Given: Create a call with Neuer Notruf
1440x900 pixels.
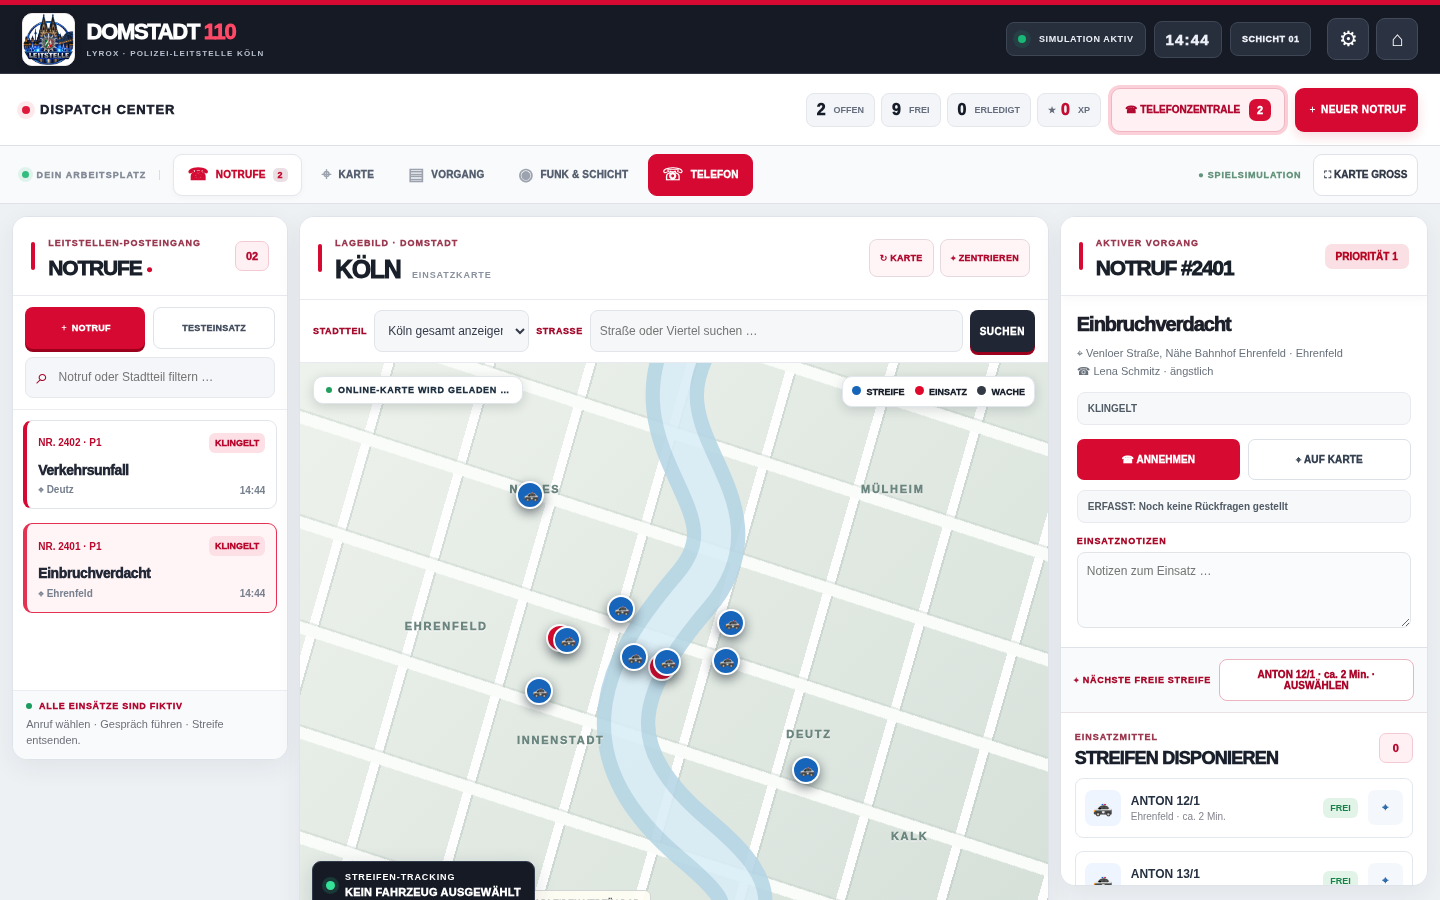Looking at the screenshot, I should pyautogui.click(x=1356, y=110).
